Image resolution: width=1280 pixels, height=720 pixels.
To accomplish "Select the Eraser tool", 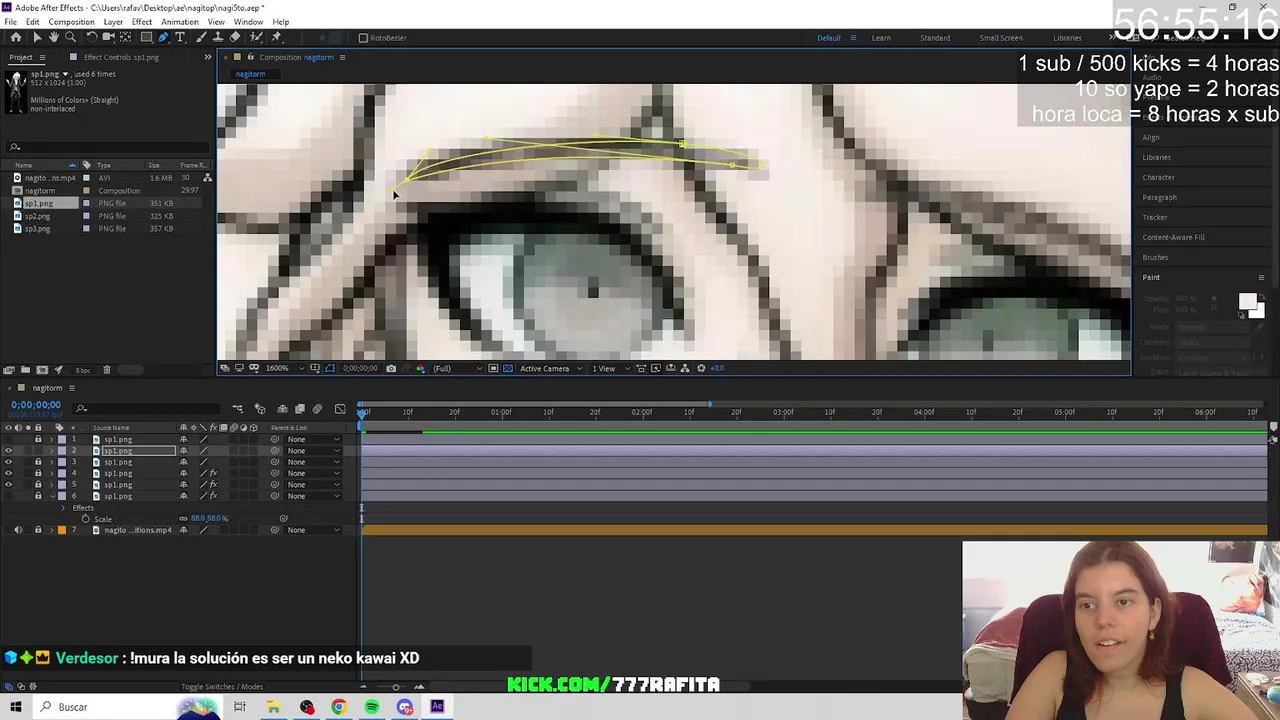I will click(235, 37).
